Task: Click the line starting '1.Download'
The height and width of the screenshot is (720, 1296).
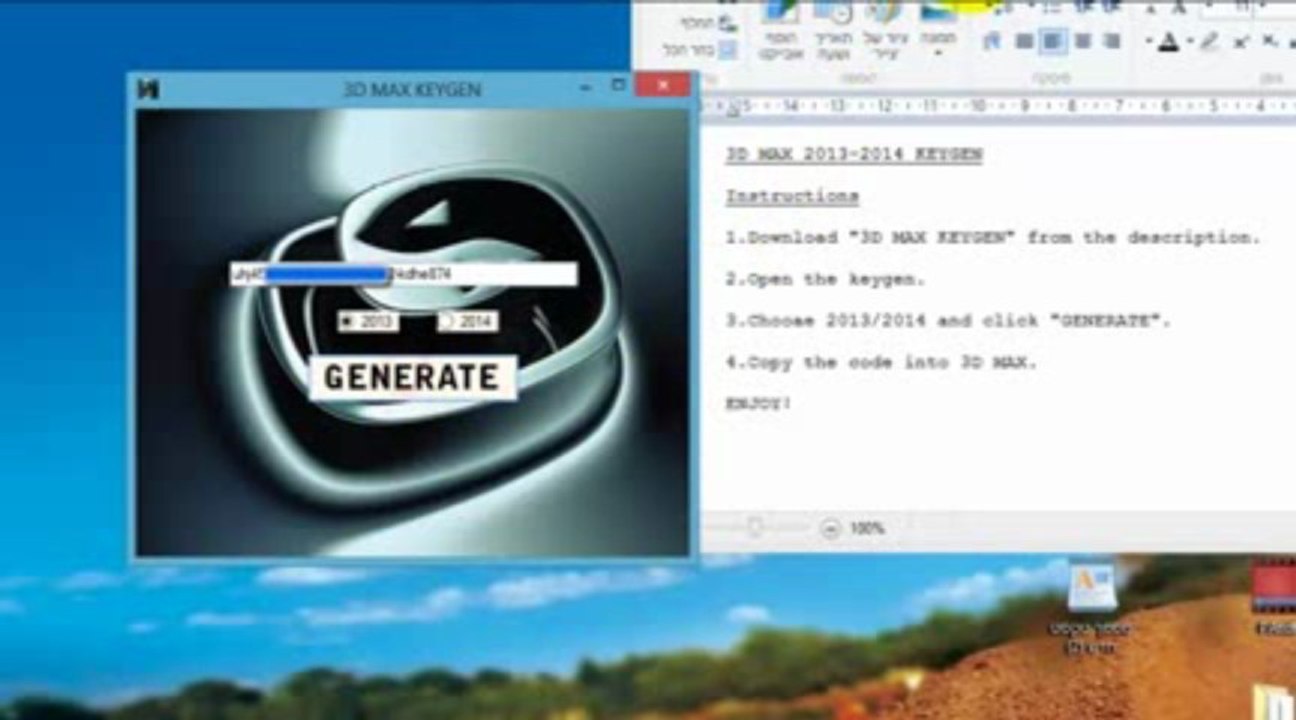Action: pos(993,238)
